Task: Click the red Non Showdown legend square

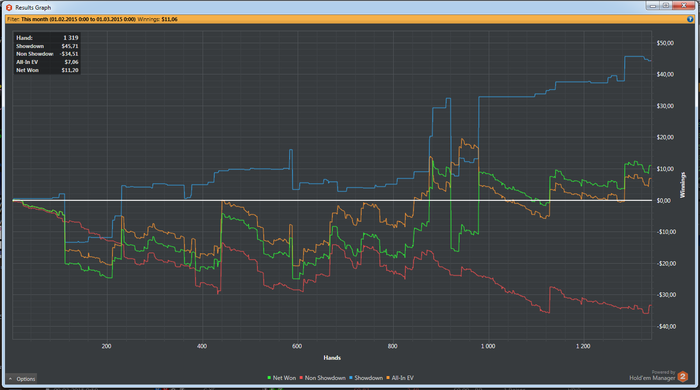Action: click(301, 378)
